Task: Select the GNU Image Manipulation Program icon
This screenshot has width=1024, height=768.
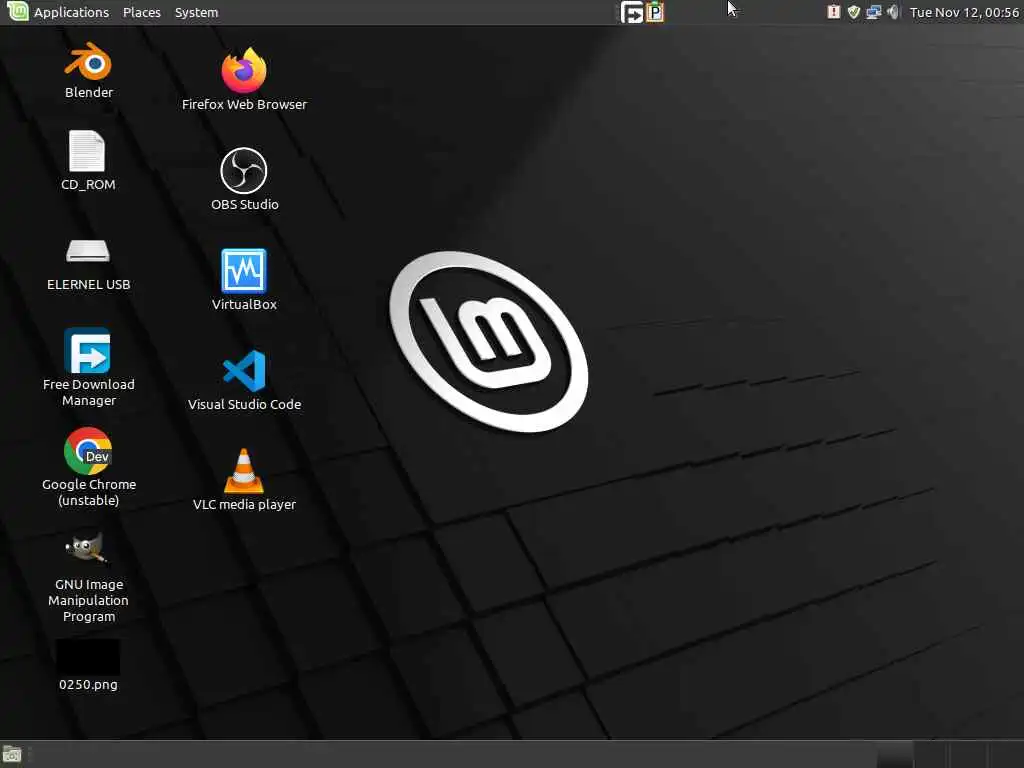Action: coord(86,549)
